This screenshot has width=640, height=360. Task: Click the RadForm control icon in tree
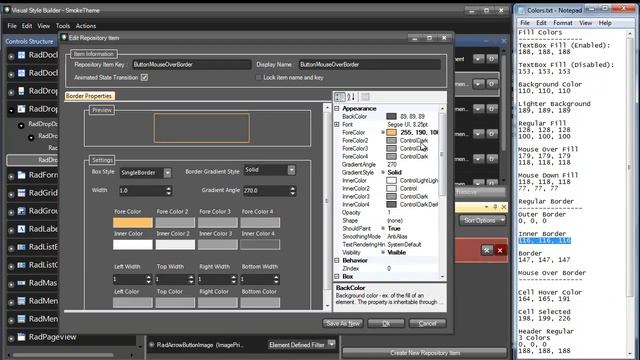(x=21, y=175)
